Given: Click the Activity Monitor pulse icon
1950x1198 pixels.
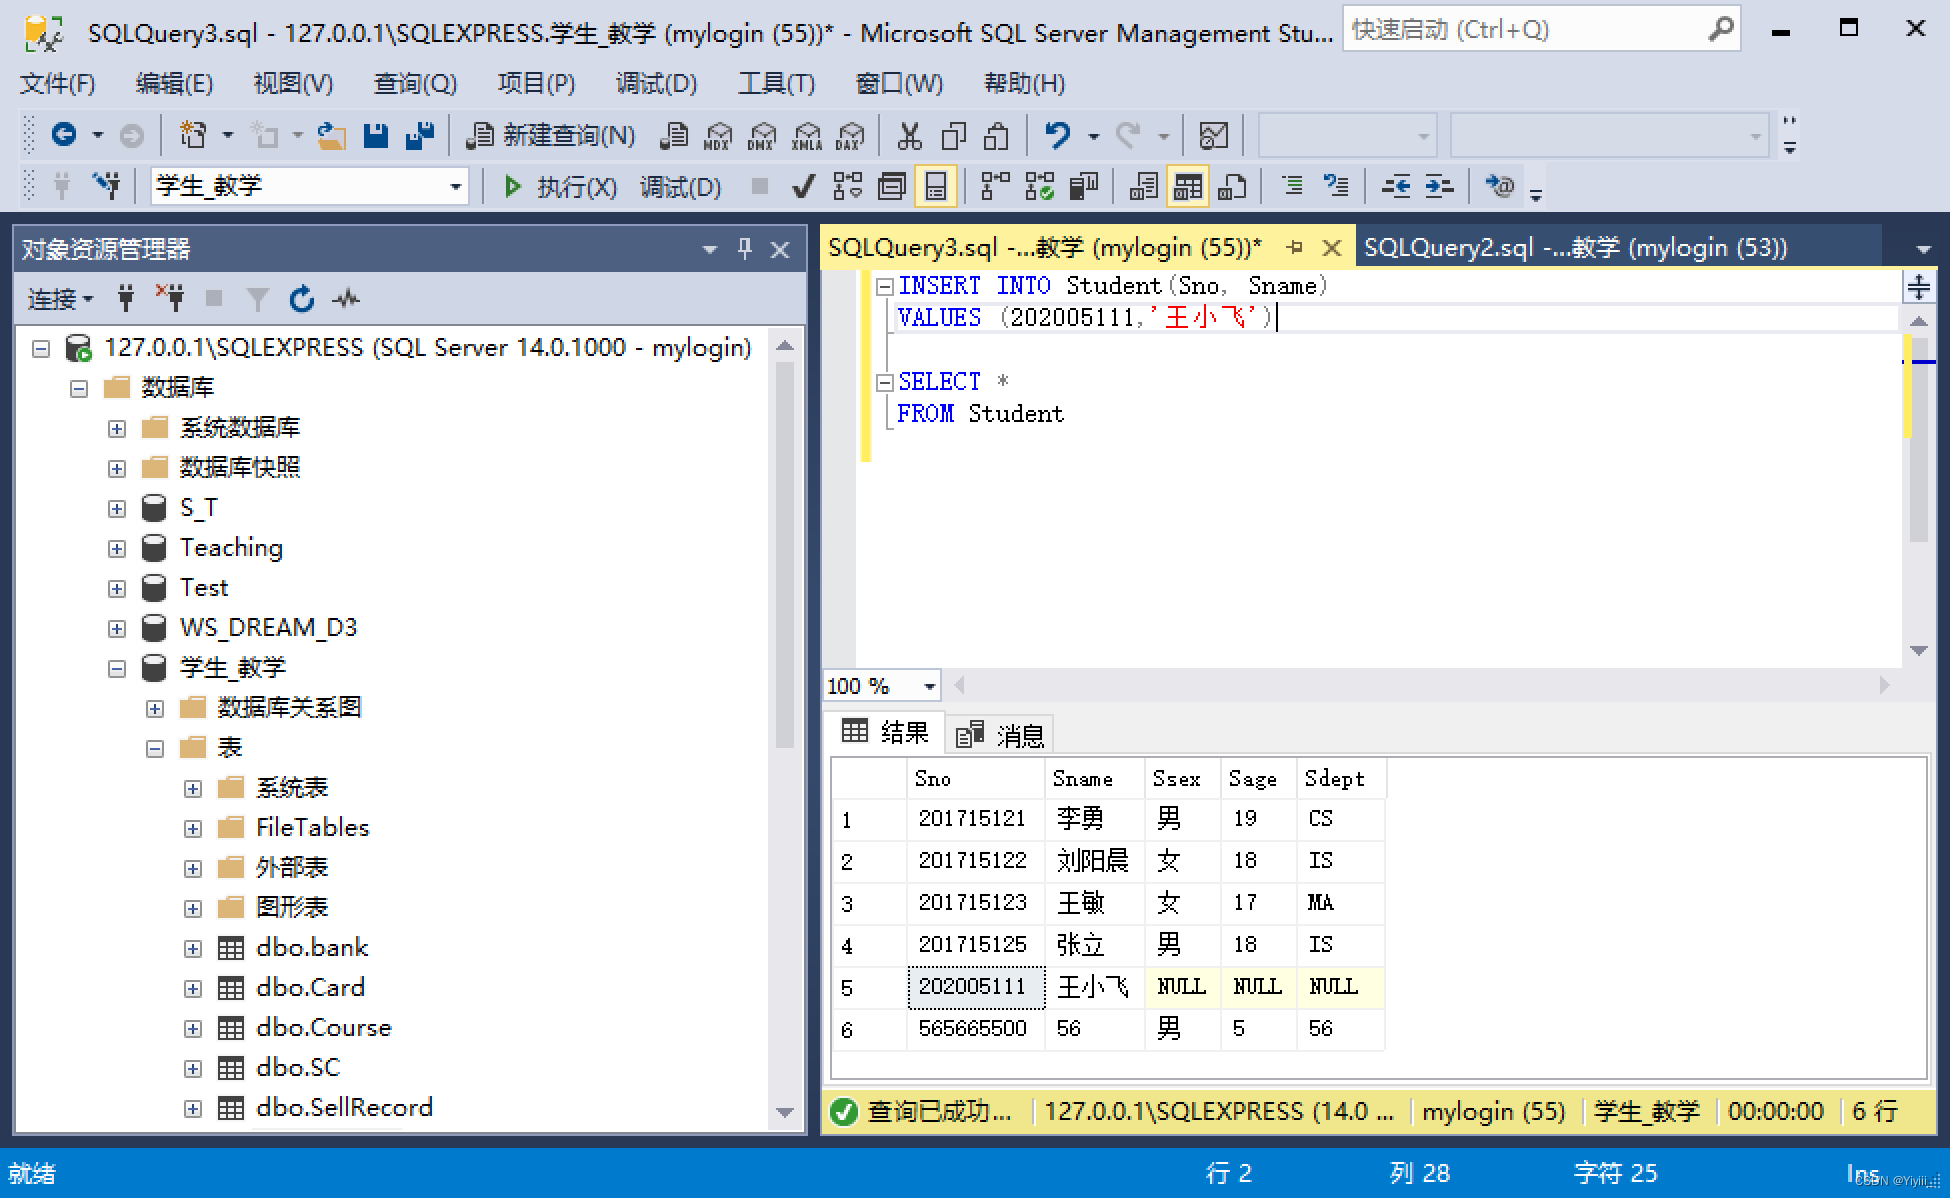Looking at the screenshot, I should (x=346, y=299).
